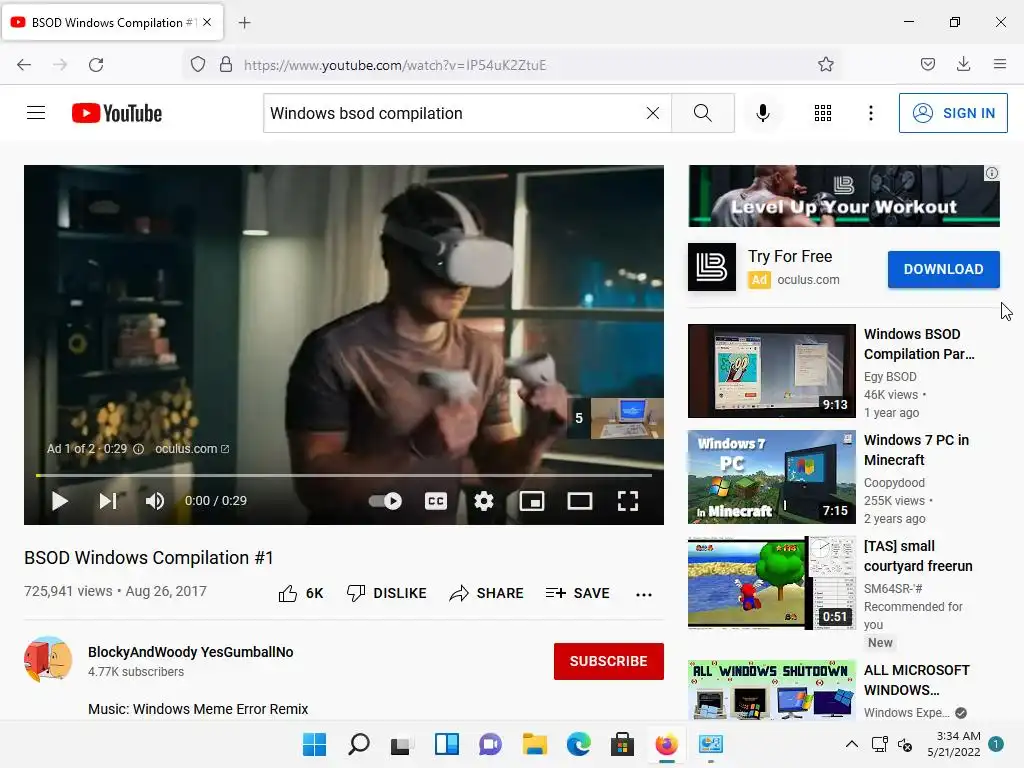Mute the video volume

coord(155,501)
